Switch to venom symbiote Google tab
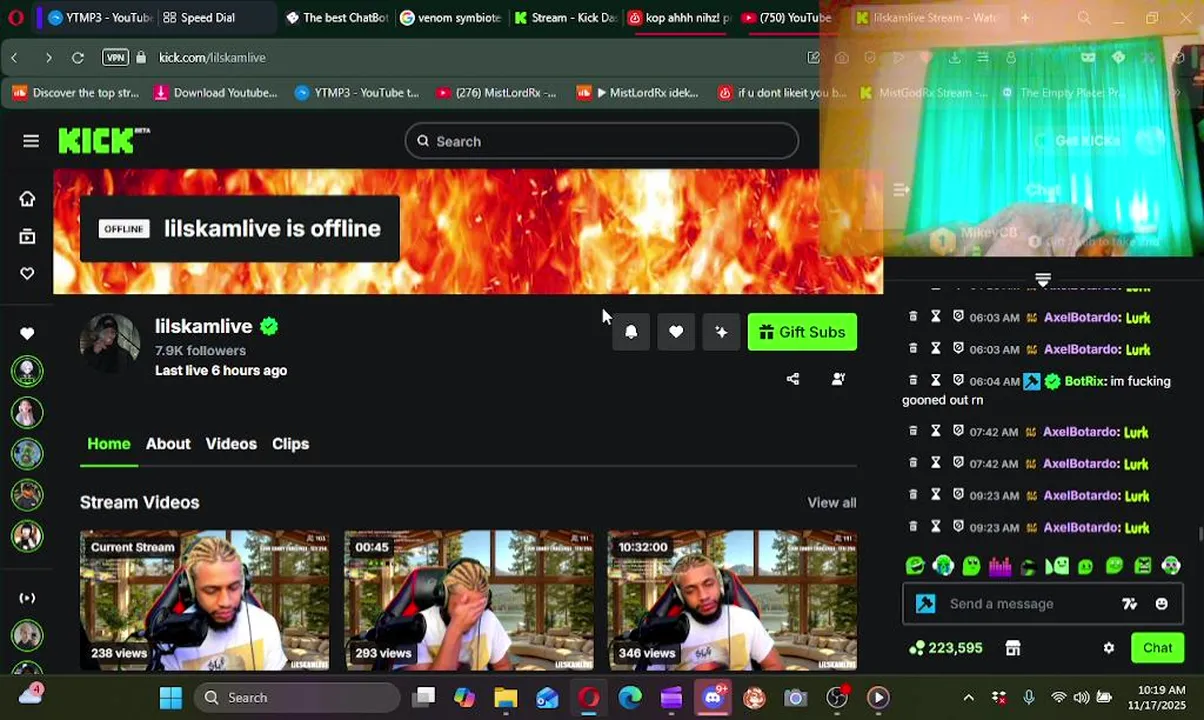Viewport: 1204px width, 720px height. tap(451, 17)
